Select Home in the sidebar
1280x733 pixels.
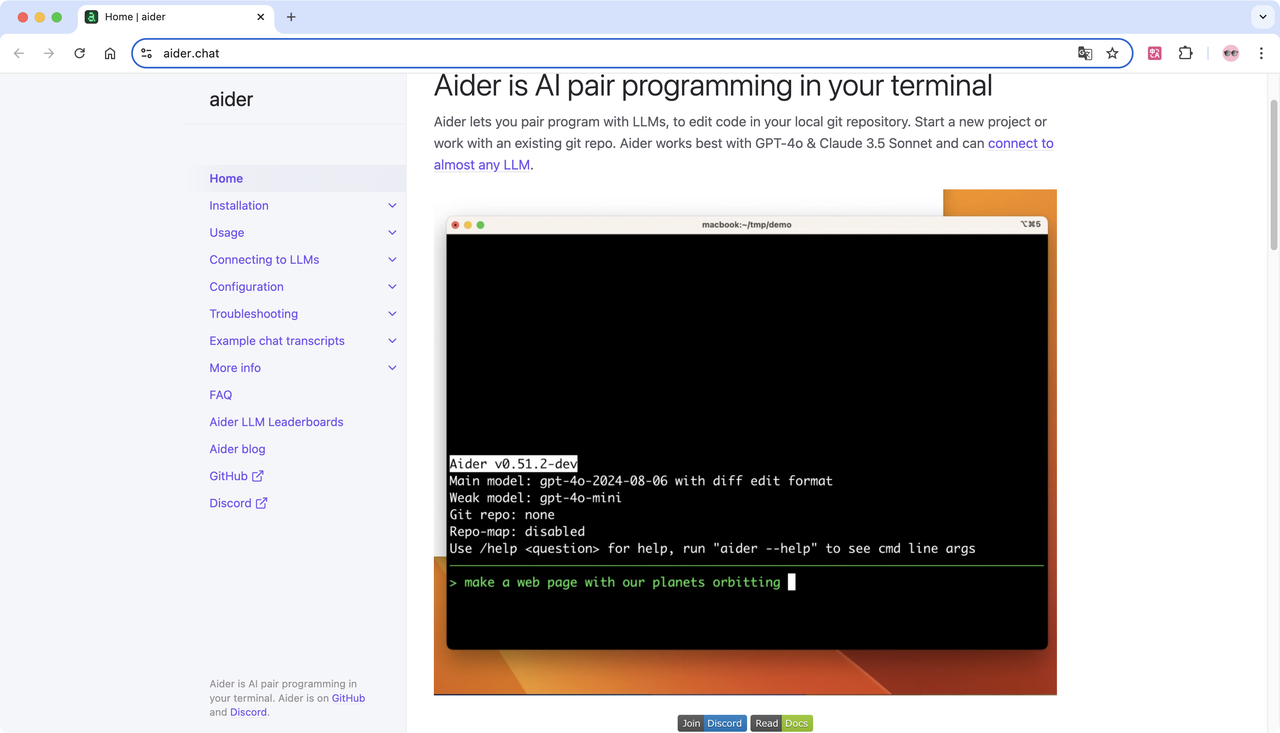point(226,178)
